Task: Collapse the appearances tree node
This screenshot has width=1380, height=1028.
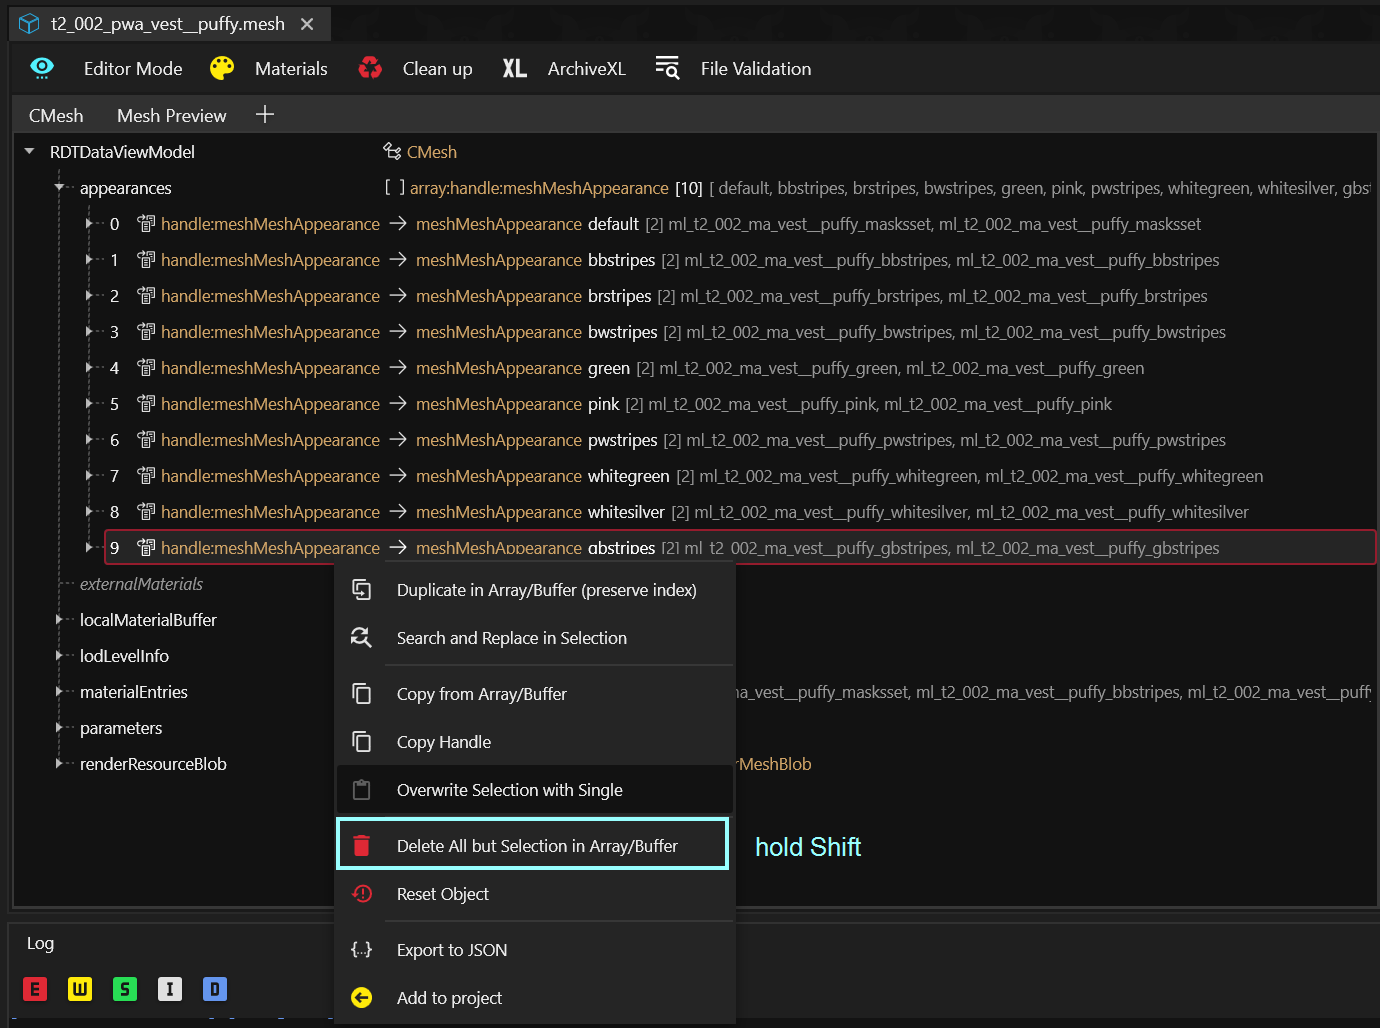Action: tap(60, 188)
